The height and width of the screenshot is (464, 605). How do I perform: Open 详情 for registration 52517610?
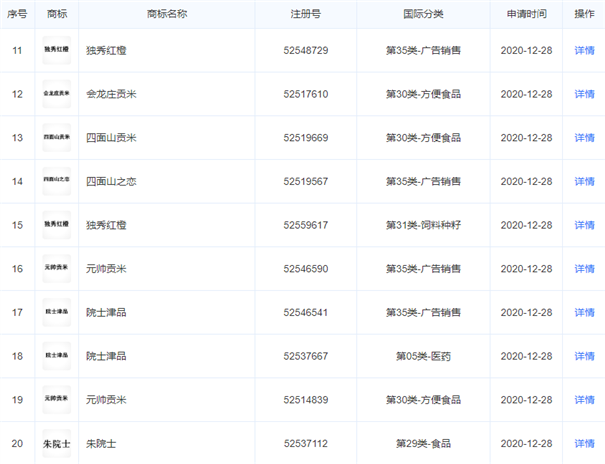[584, 94]
